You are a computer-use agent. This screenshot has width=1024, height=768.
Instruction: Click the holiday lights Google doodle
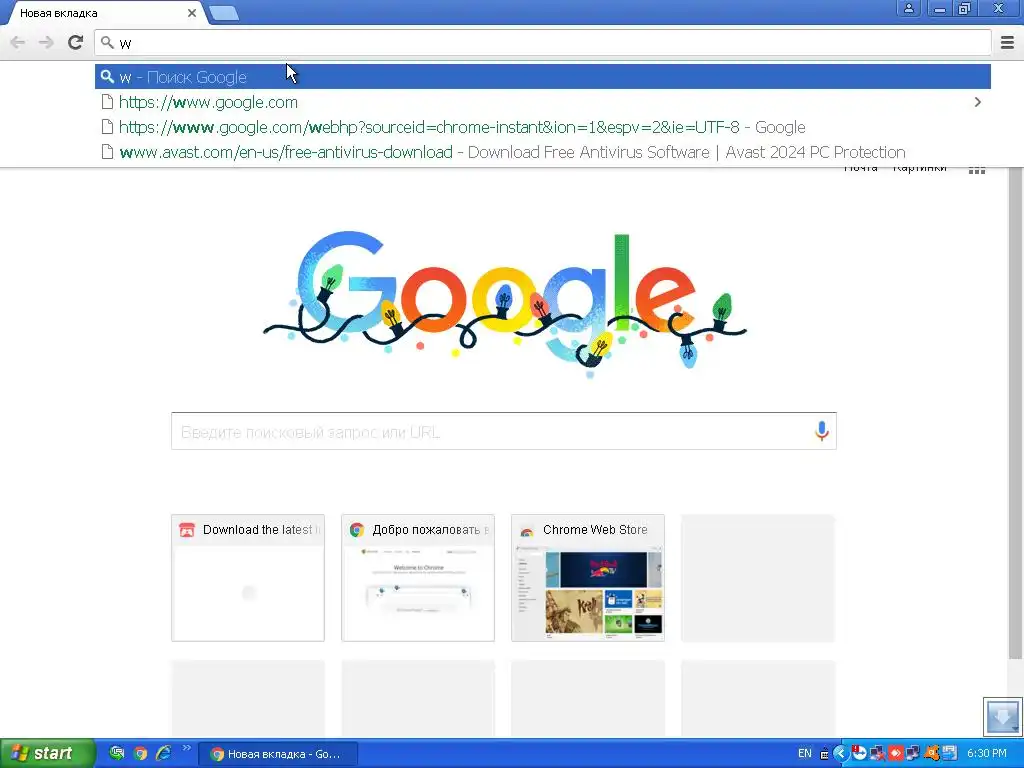tap(505, 304)
